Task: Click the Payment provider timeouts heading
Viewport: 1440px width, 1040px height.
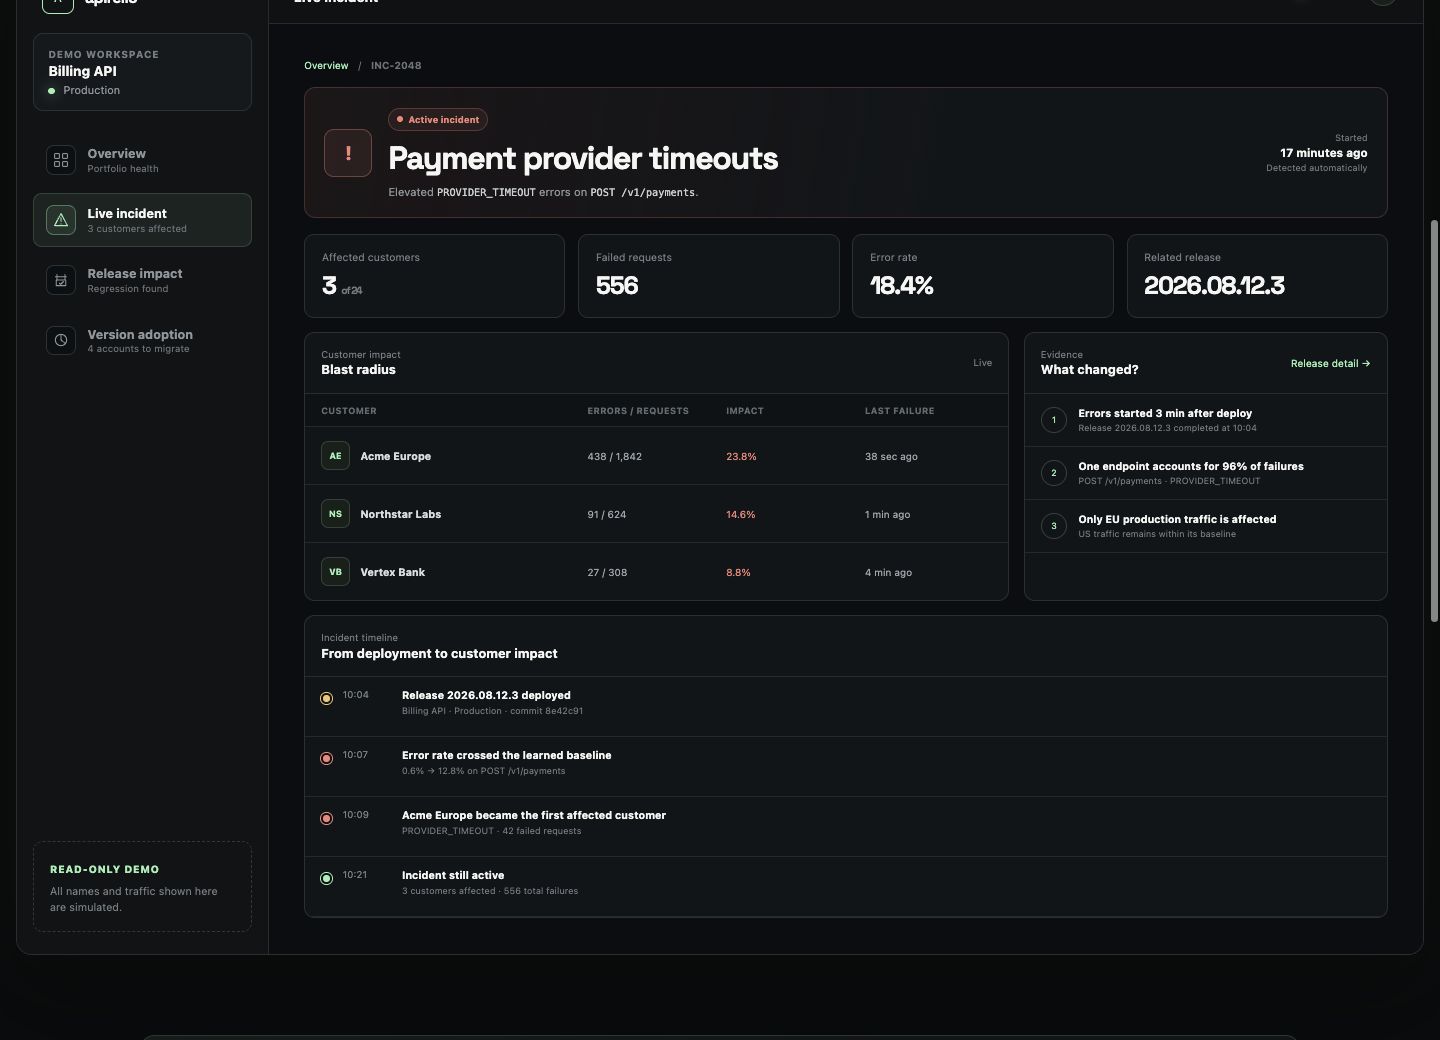Action: (583, 158)
